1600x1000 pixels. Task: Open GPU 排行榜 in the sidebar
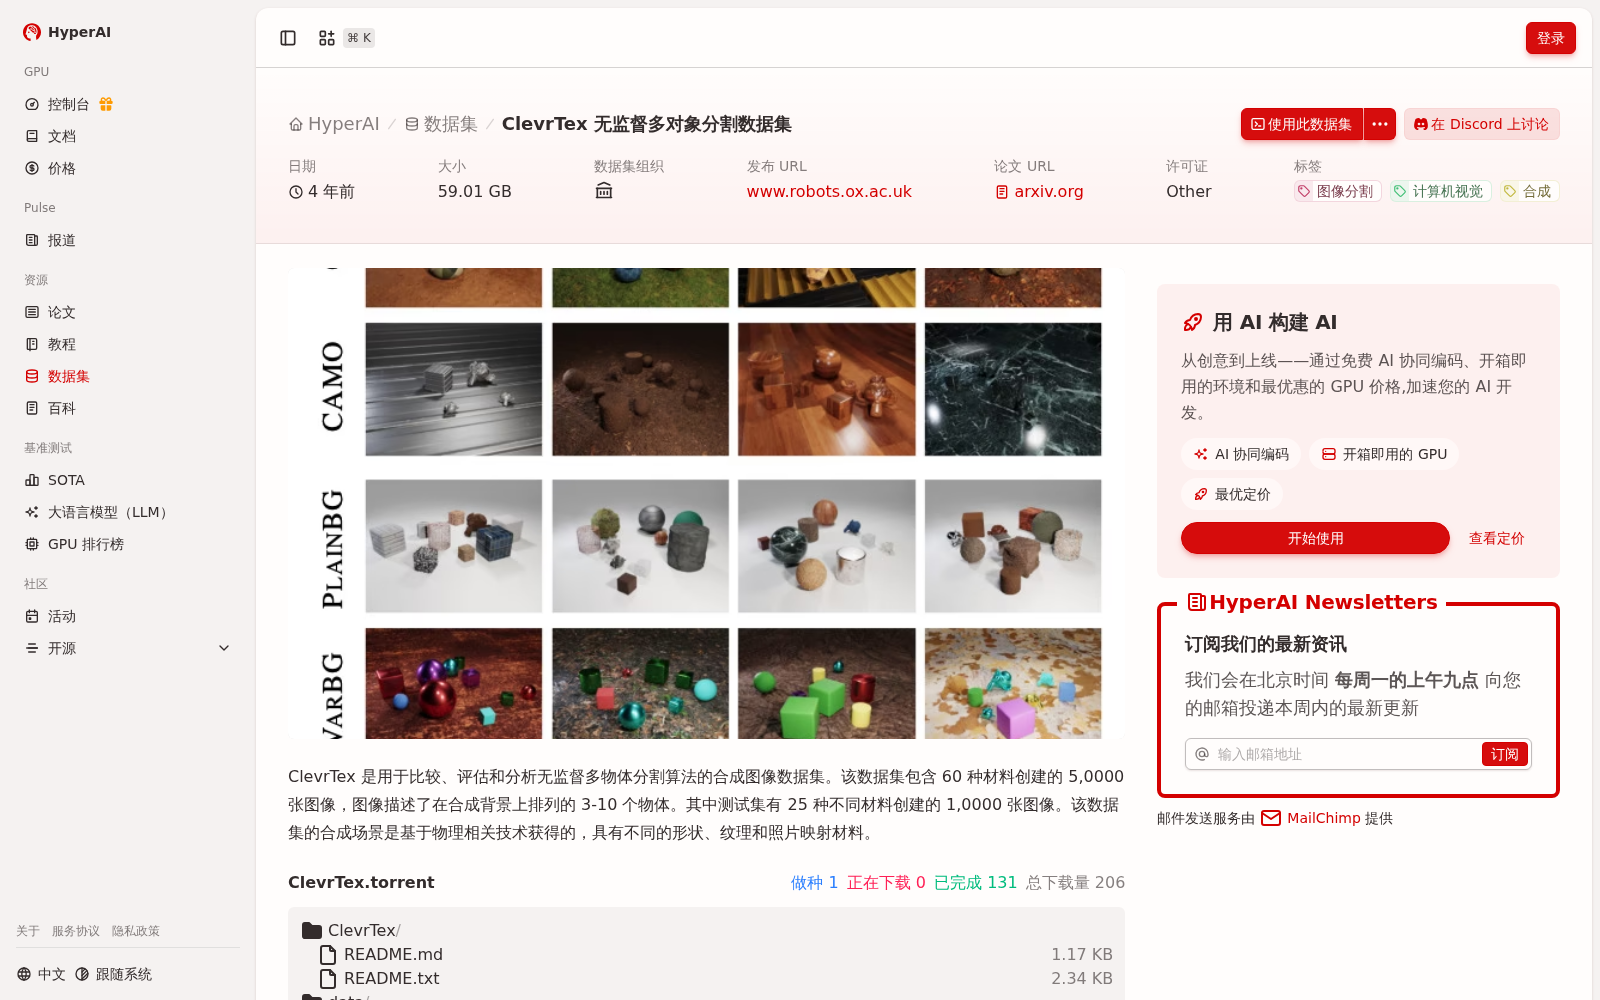pos(86,544)
